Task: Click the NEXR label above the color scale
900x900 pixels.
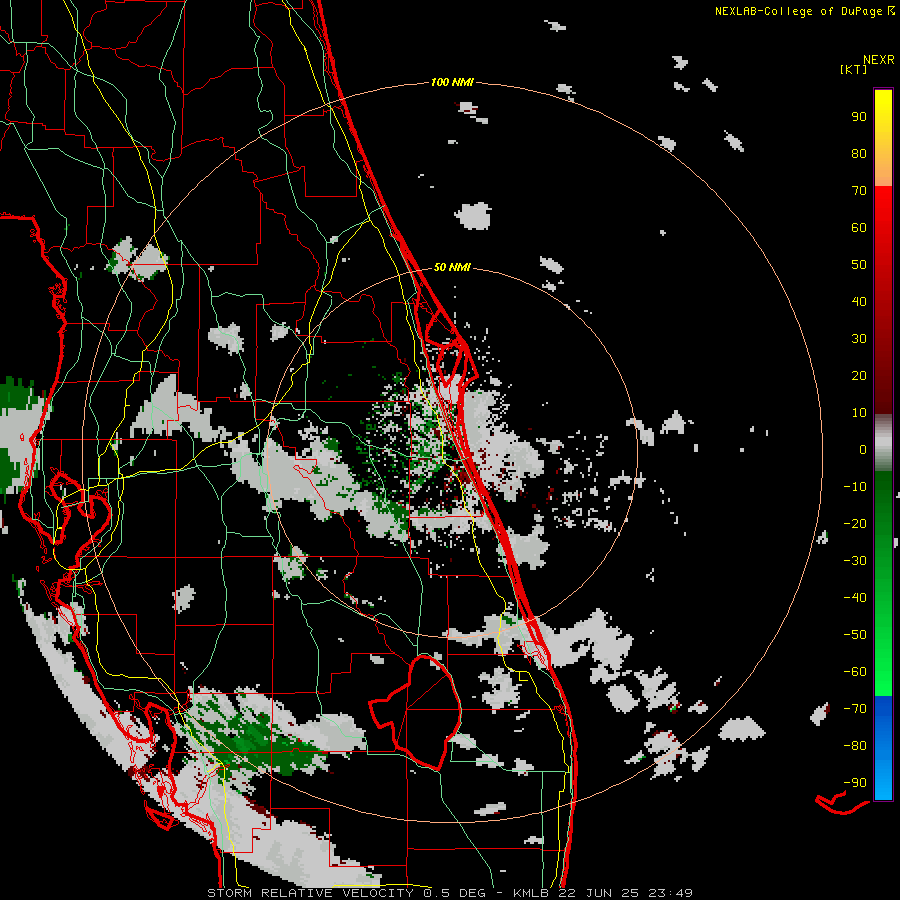Action: [x=879, y=60]
